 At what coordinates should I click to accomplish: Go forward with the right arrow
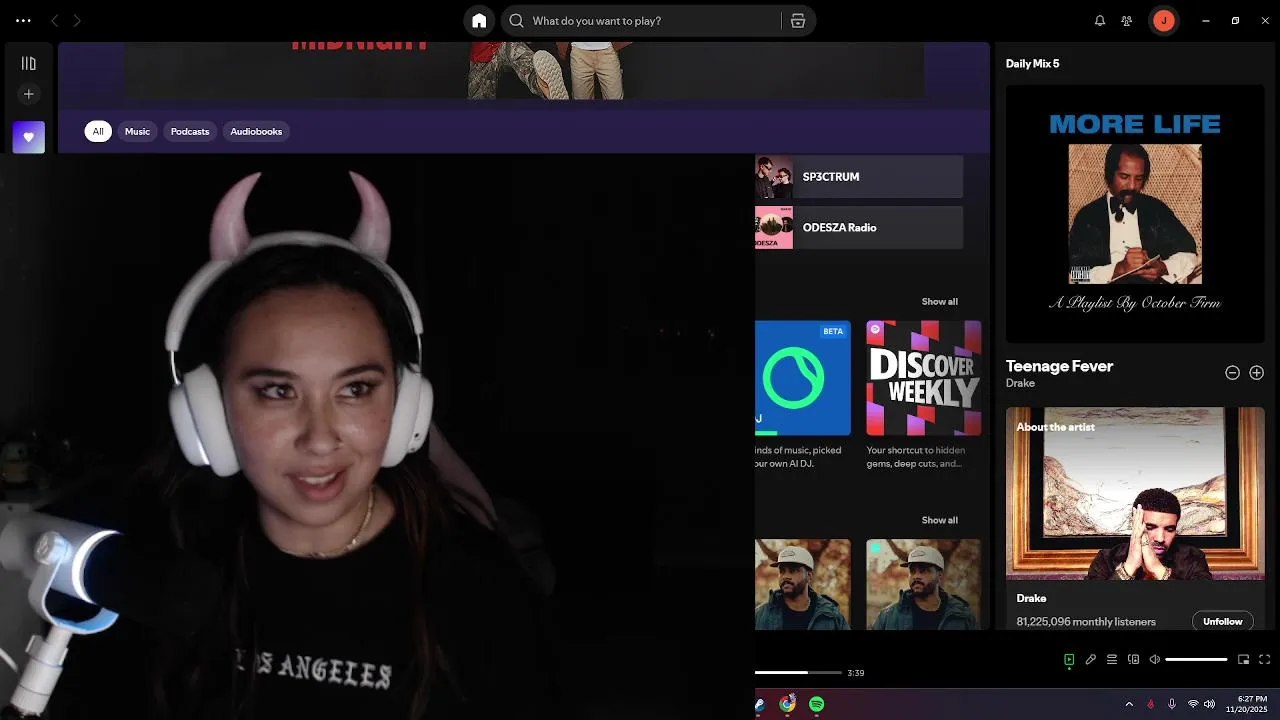77,20
